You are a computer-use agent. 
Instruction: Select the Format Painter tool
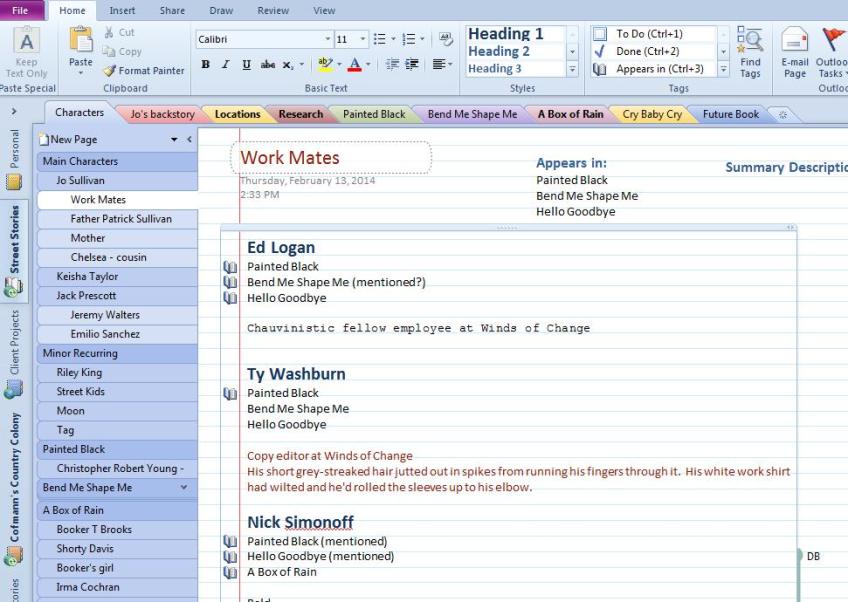pos(144,71)
